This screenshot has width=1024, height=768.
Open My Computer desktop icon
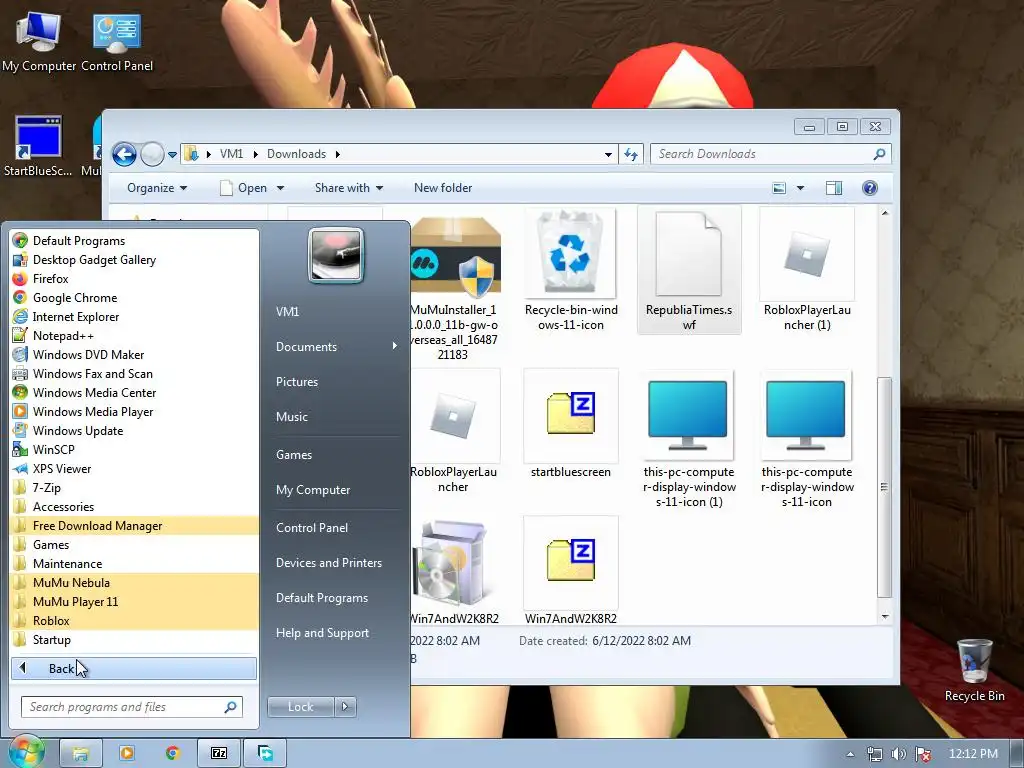[x=39, y=41]
